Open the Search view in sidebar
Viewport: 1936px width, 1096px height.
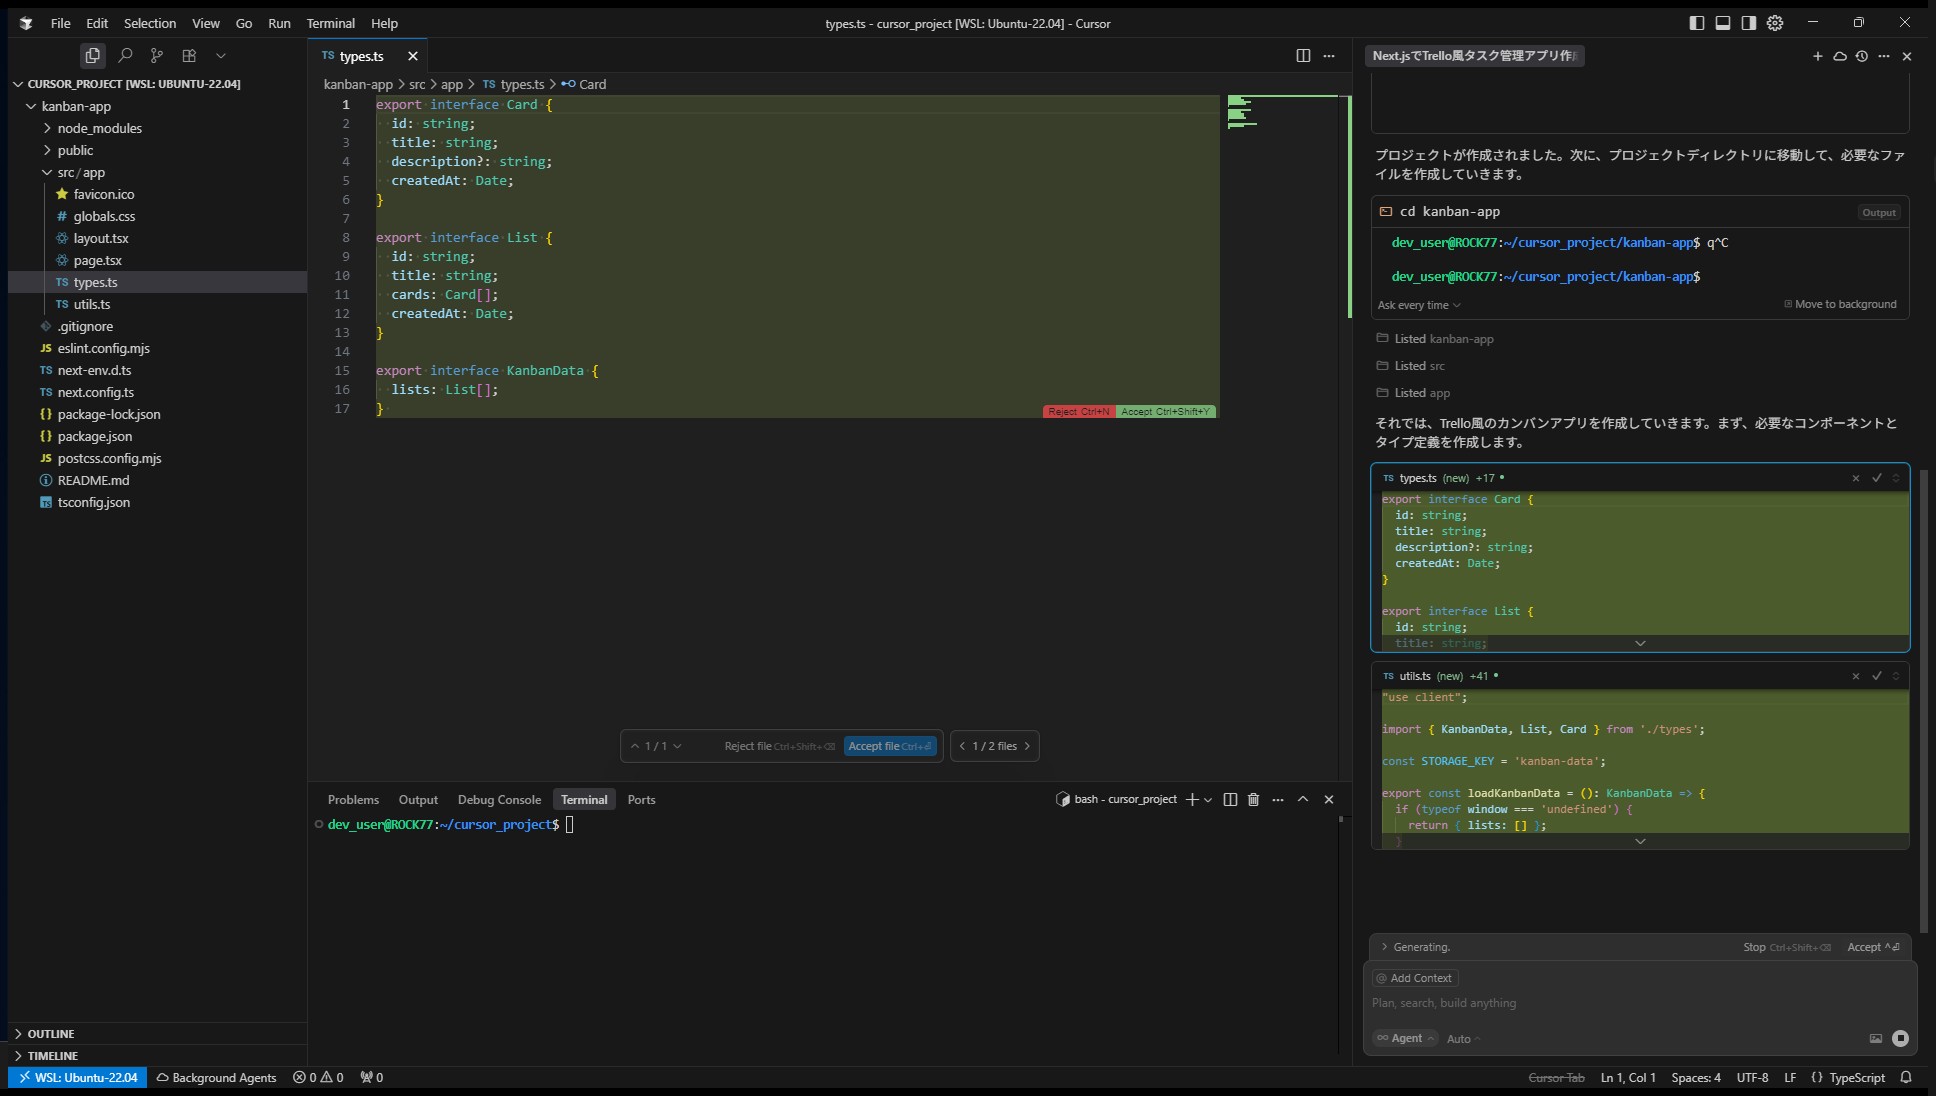125,56
